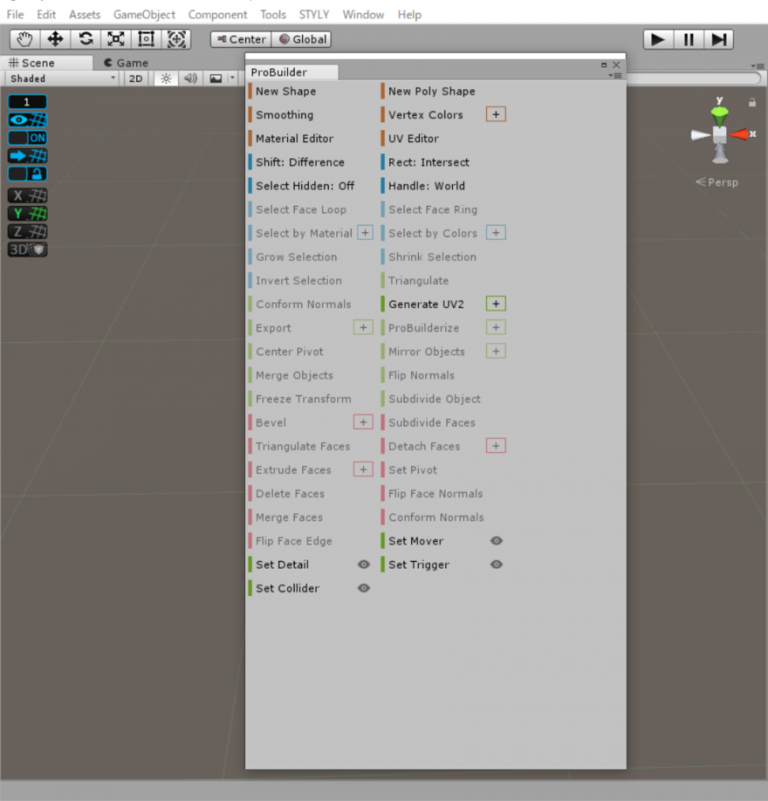Toggle the 2D view mode
This screenshot has height=801, width=768.
click(x=137, y=79)
